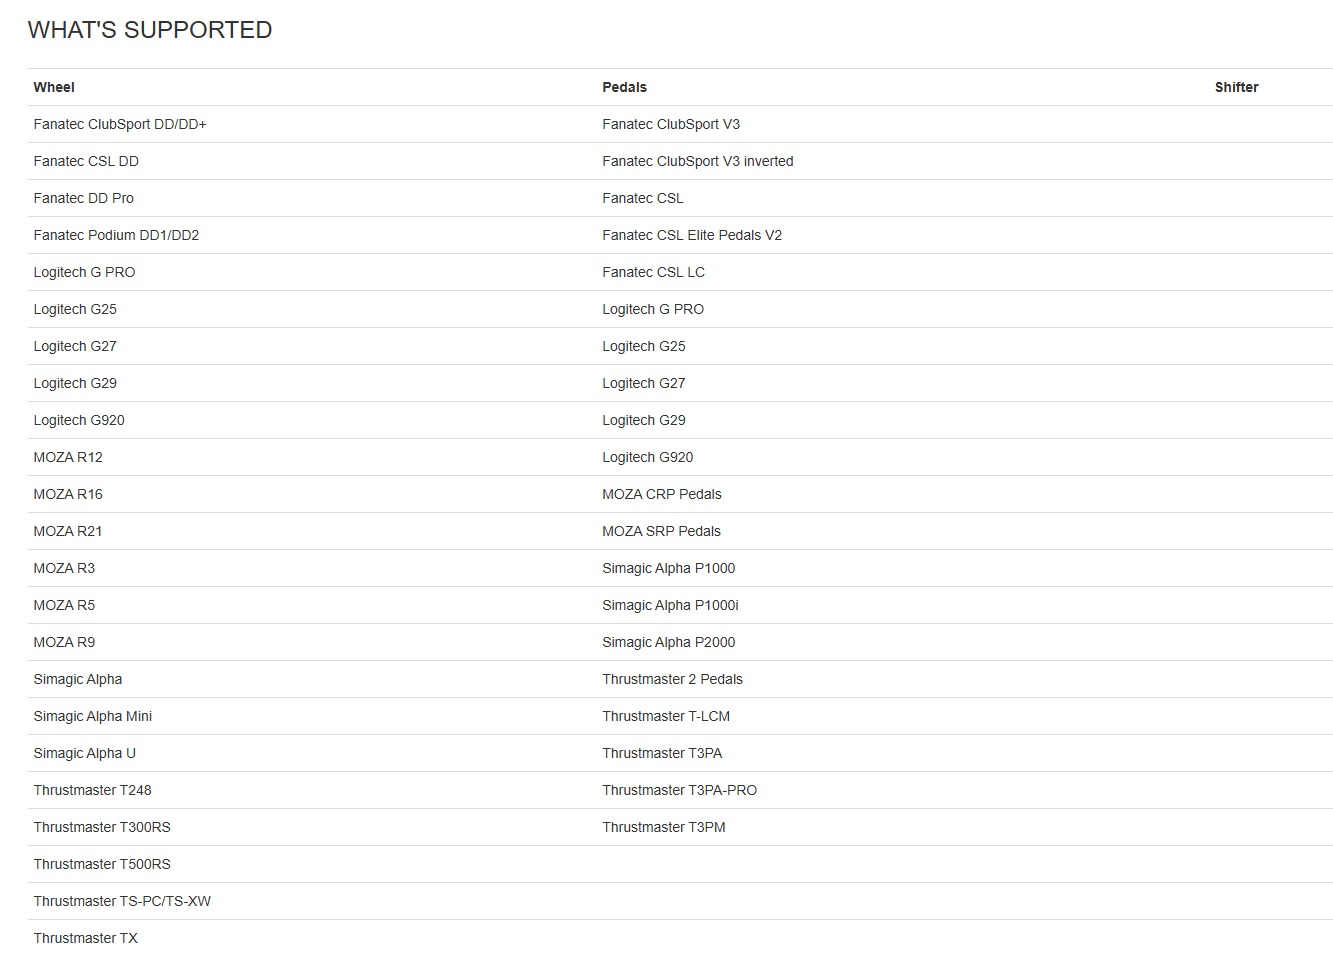Click the Pedals column header
This screenshot has width=1333, height=959.
pos(624,87)
